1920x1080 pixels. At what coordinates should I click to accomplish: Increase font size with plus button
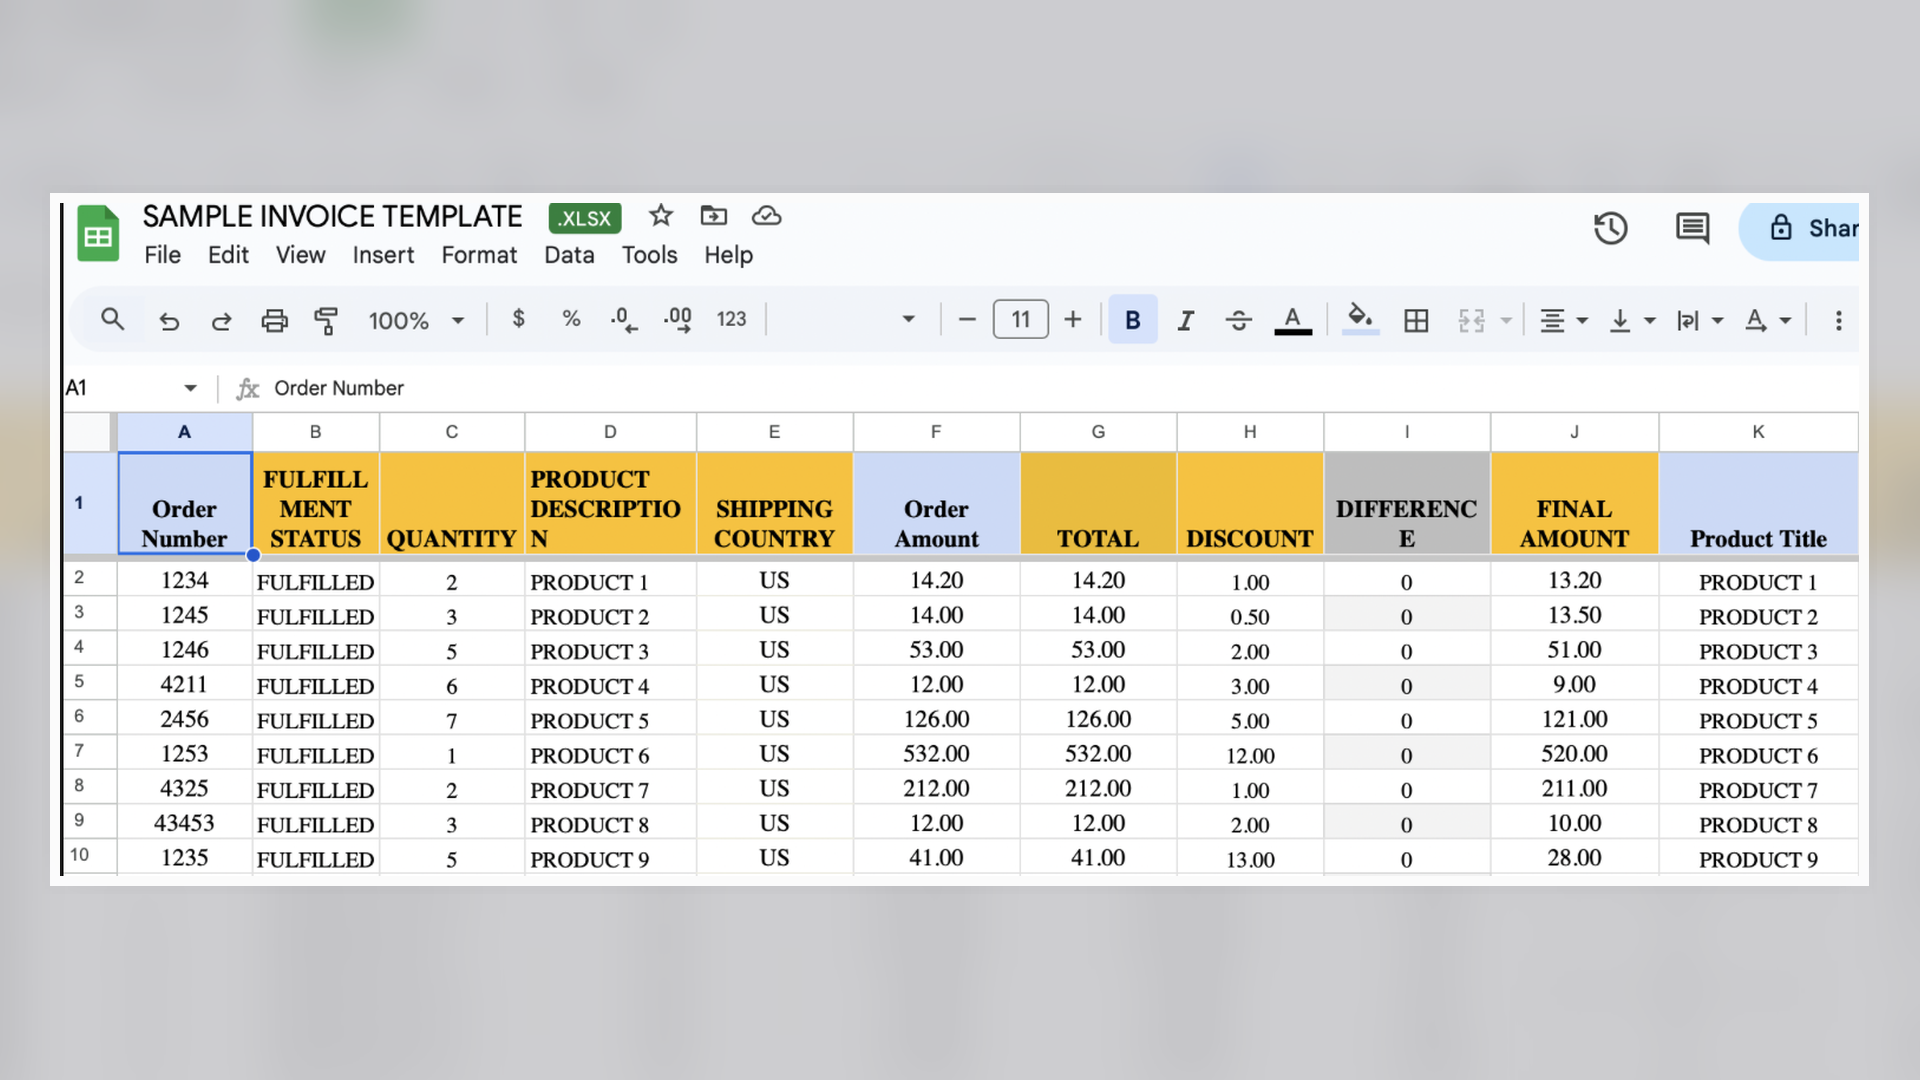1072,320
